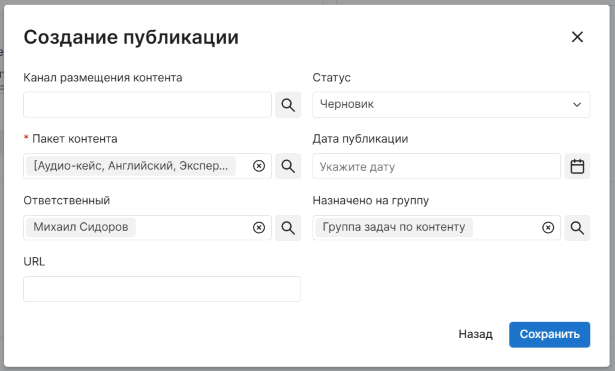Open lookup search for Ответственный
Image resolution: width=615 pixels, height=371 pixels.
point(288,228)
